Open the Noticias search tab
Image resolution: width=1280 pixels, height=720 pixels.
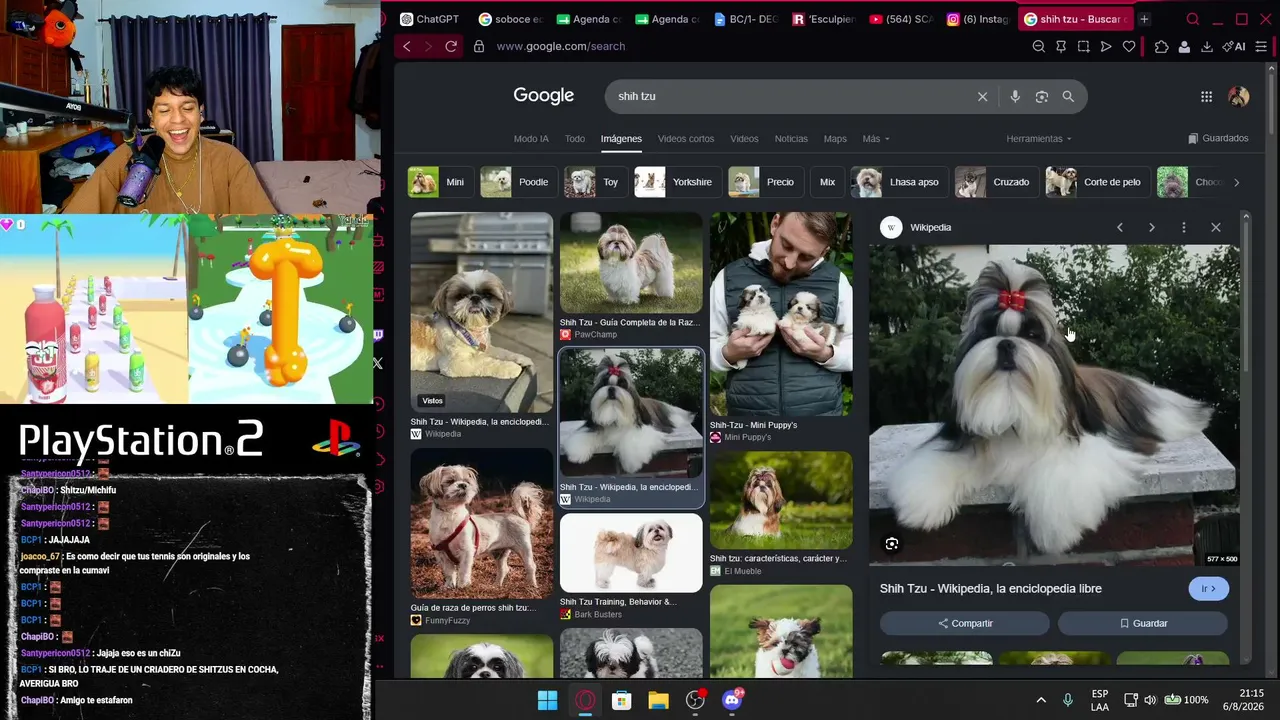(791, 139)
